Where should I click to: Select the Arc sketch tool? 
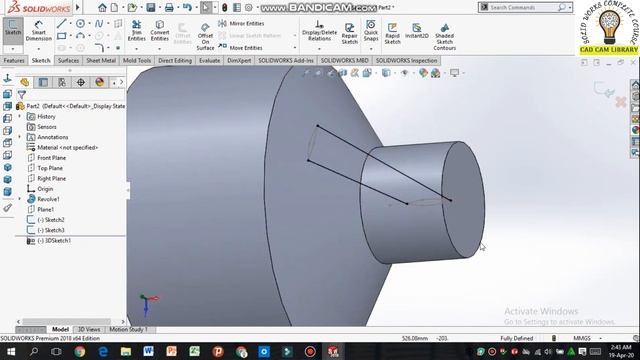80,36
